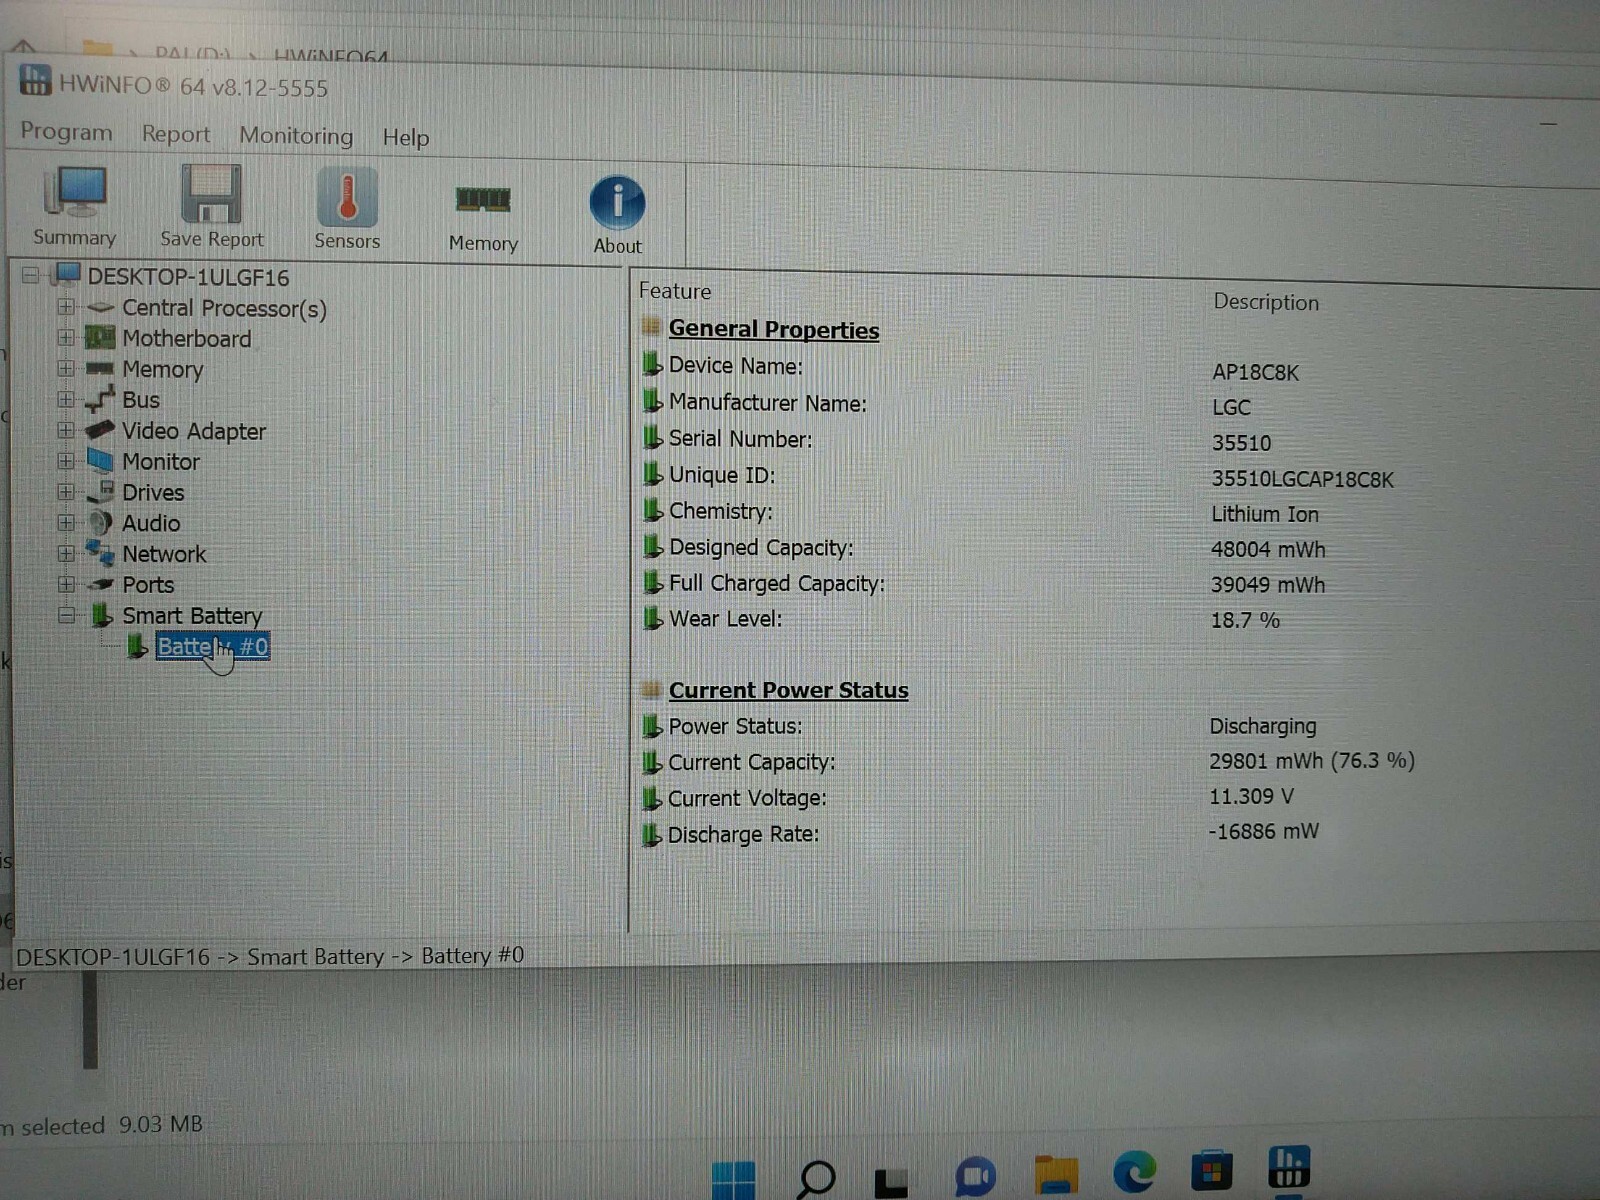
Task: Select the Battery #0 tree entry
Action: tap(213, 647)
